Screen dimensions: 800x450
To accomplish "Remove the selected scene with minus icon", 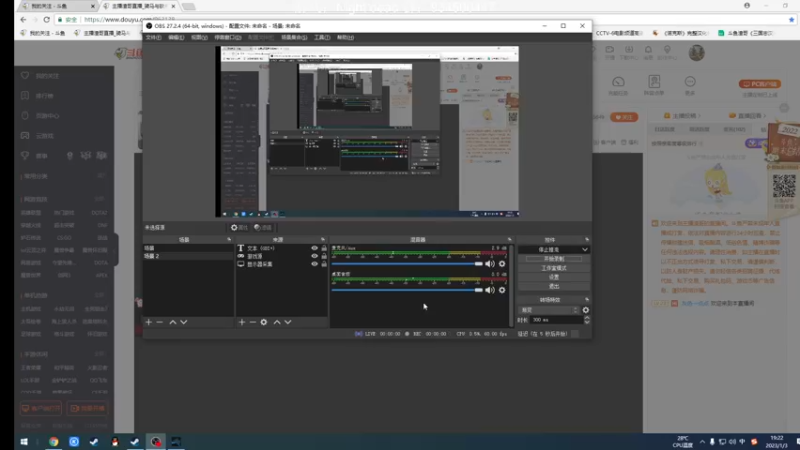I will [160, 322].
